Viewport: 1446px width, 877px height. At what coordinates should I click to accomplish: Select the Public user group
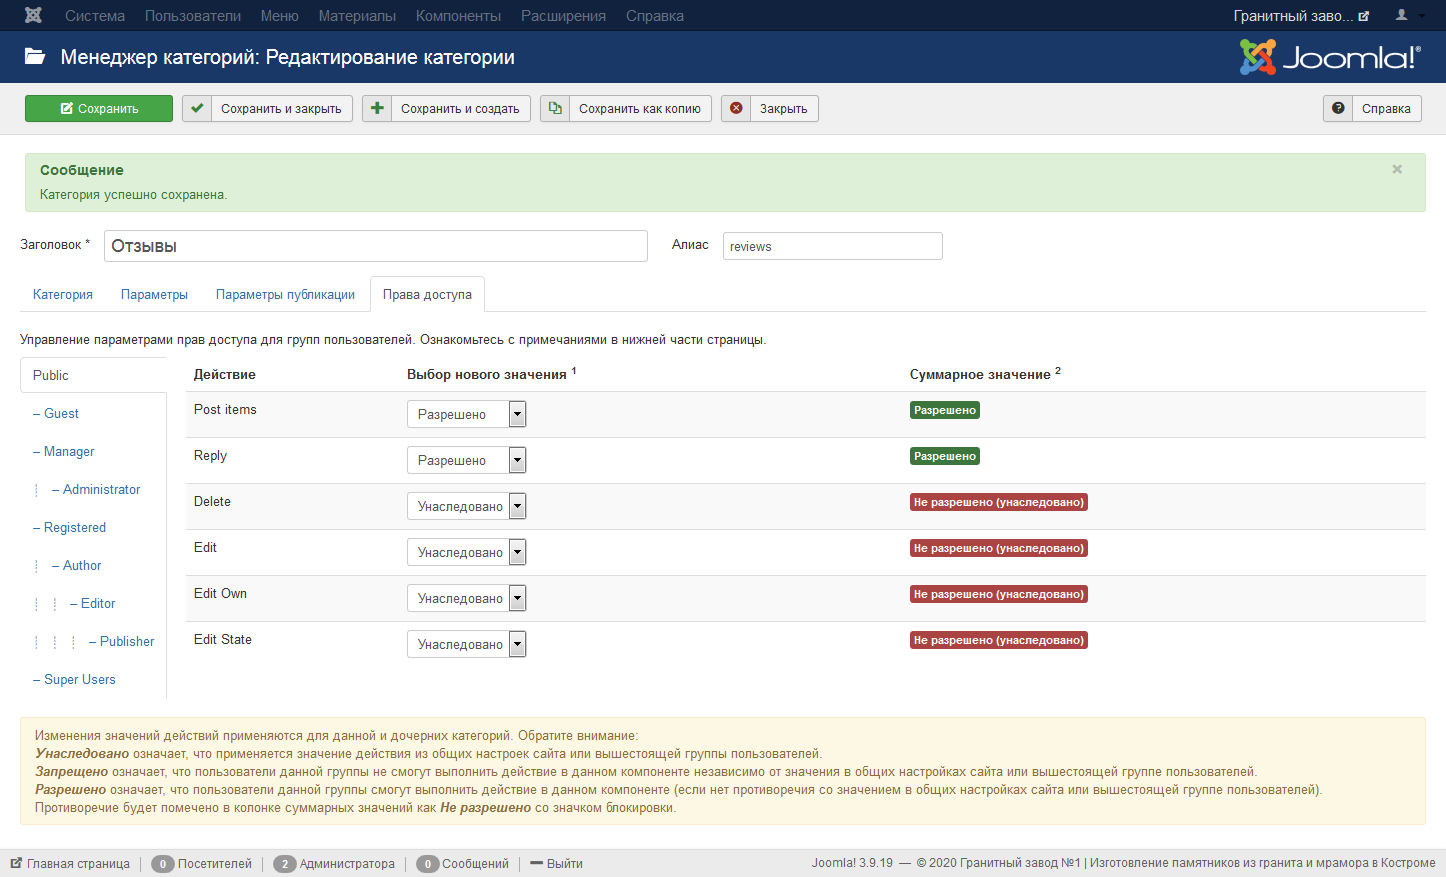click(93, 375)
